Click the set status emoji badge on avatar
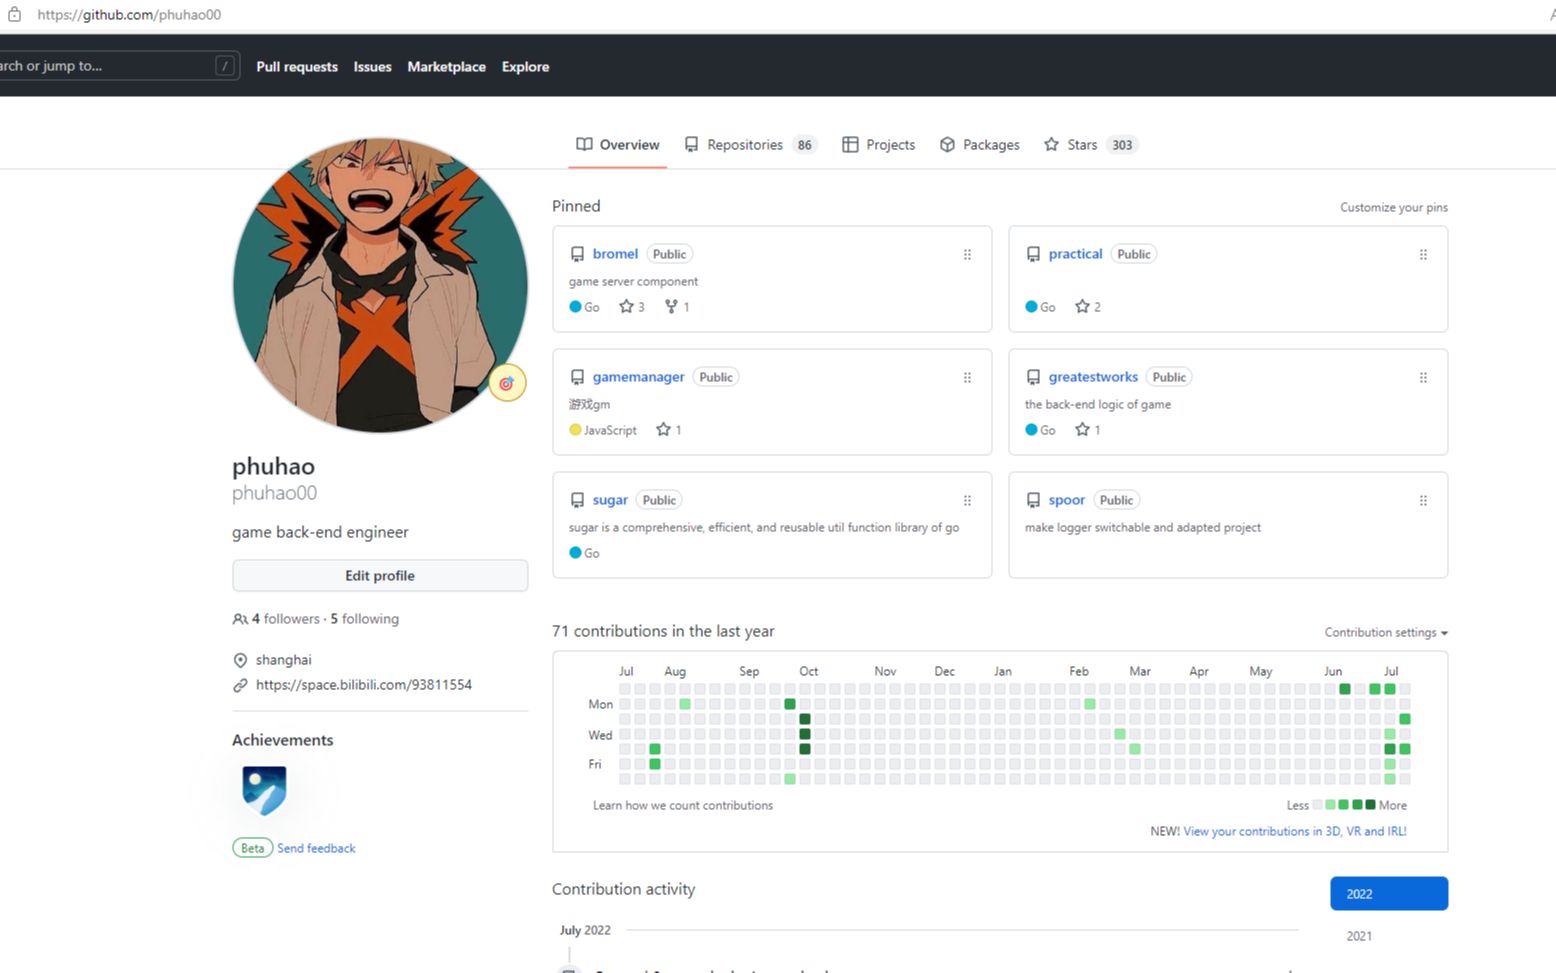Screen dimensions: 1556x973 pyautogui.click(x=507, y=383)
